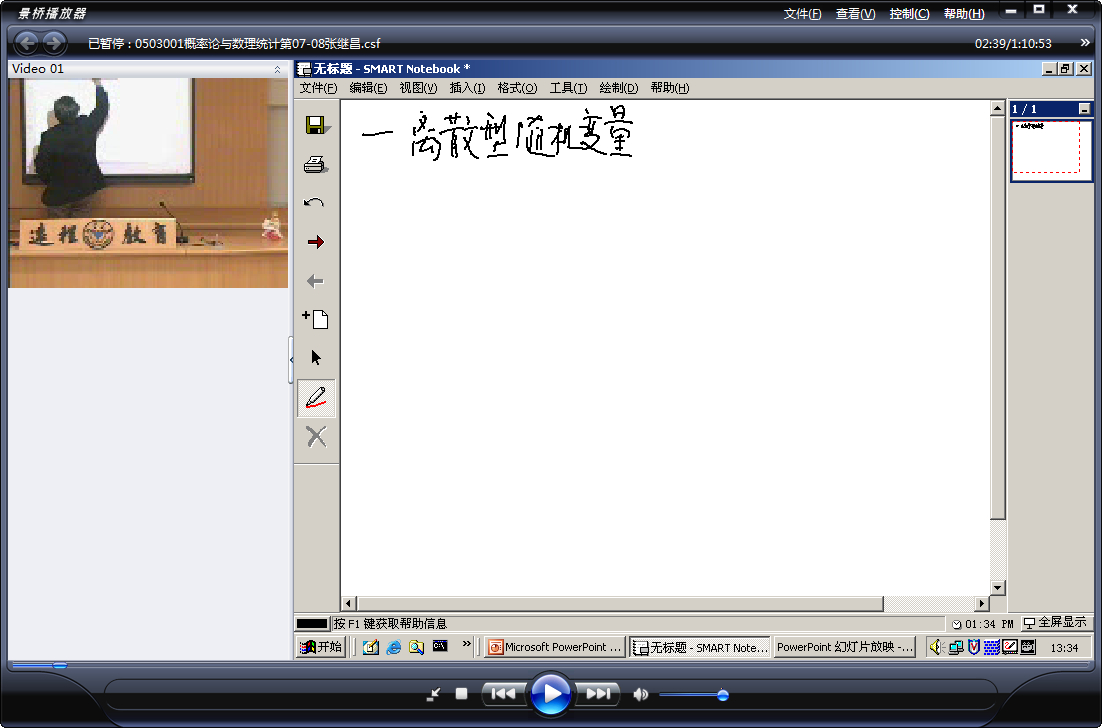Skip to the previous track
Screen dimensions: 1102x728
[503, 694]
